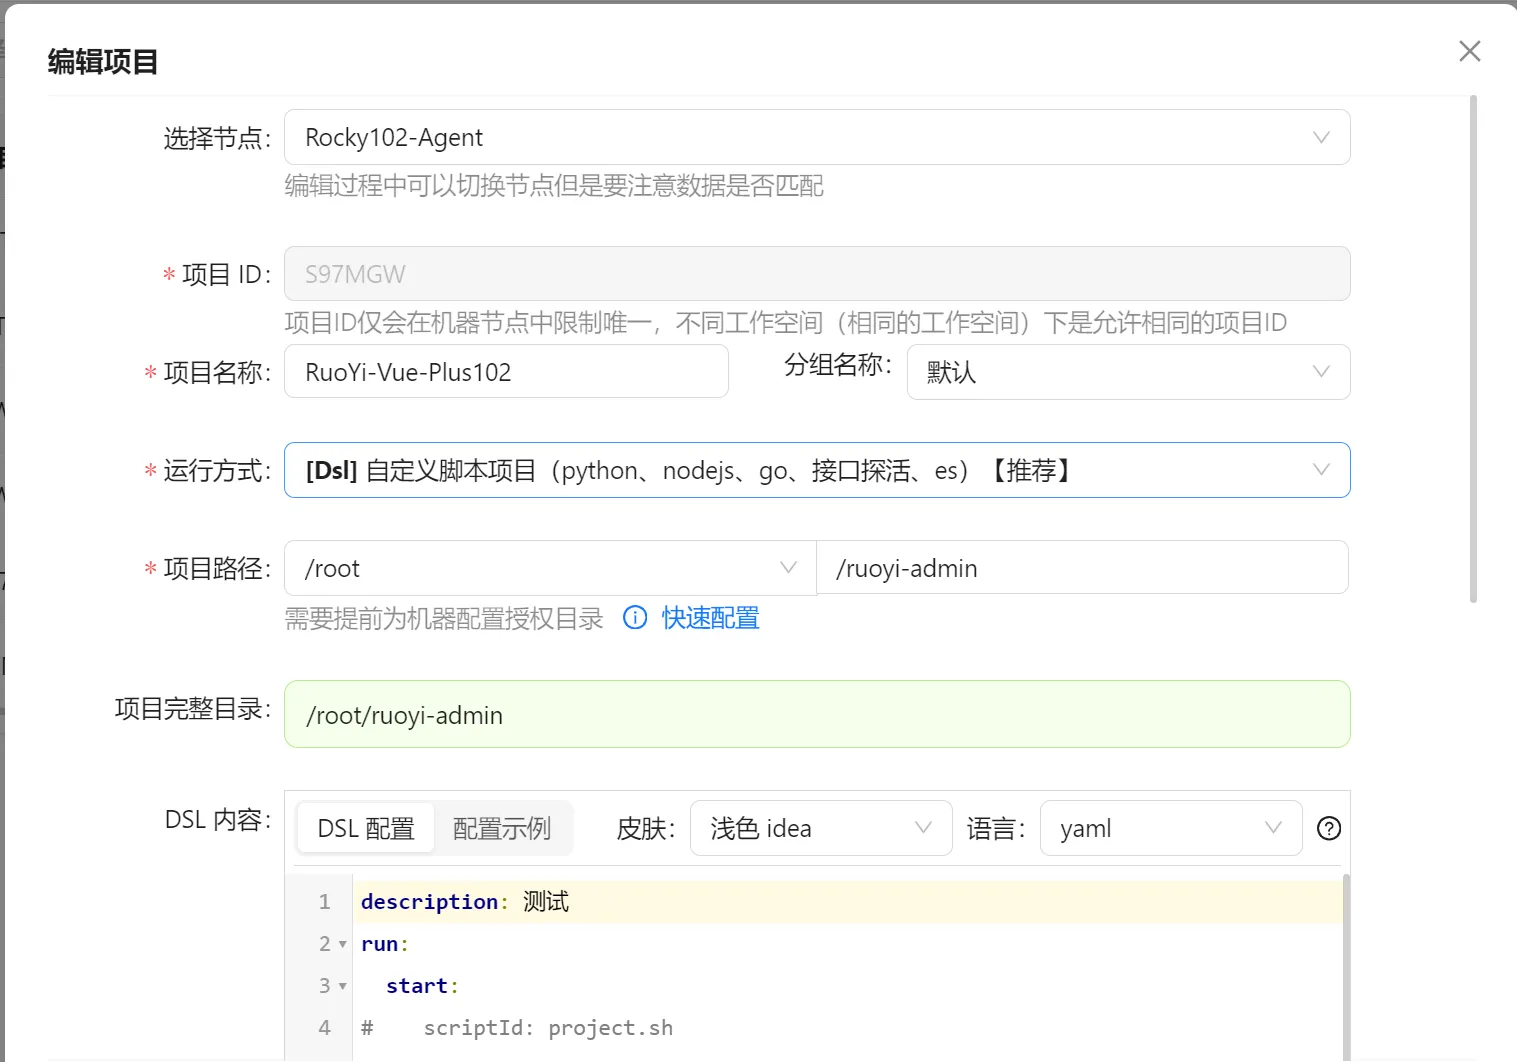This screenshot has height=1062, width=1517.
Task: Collapse the start: block fold arrow
Action: pos(342,986)
